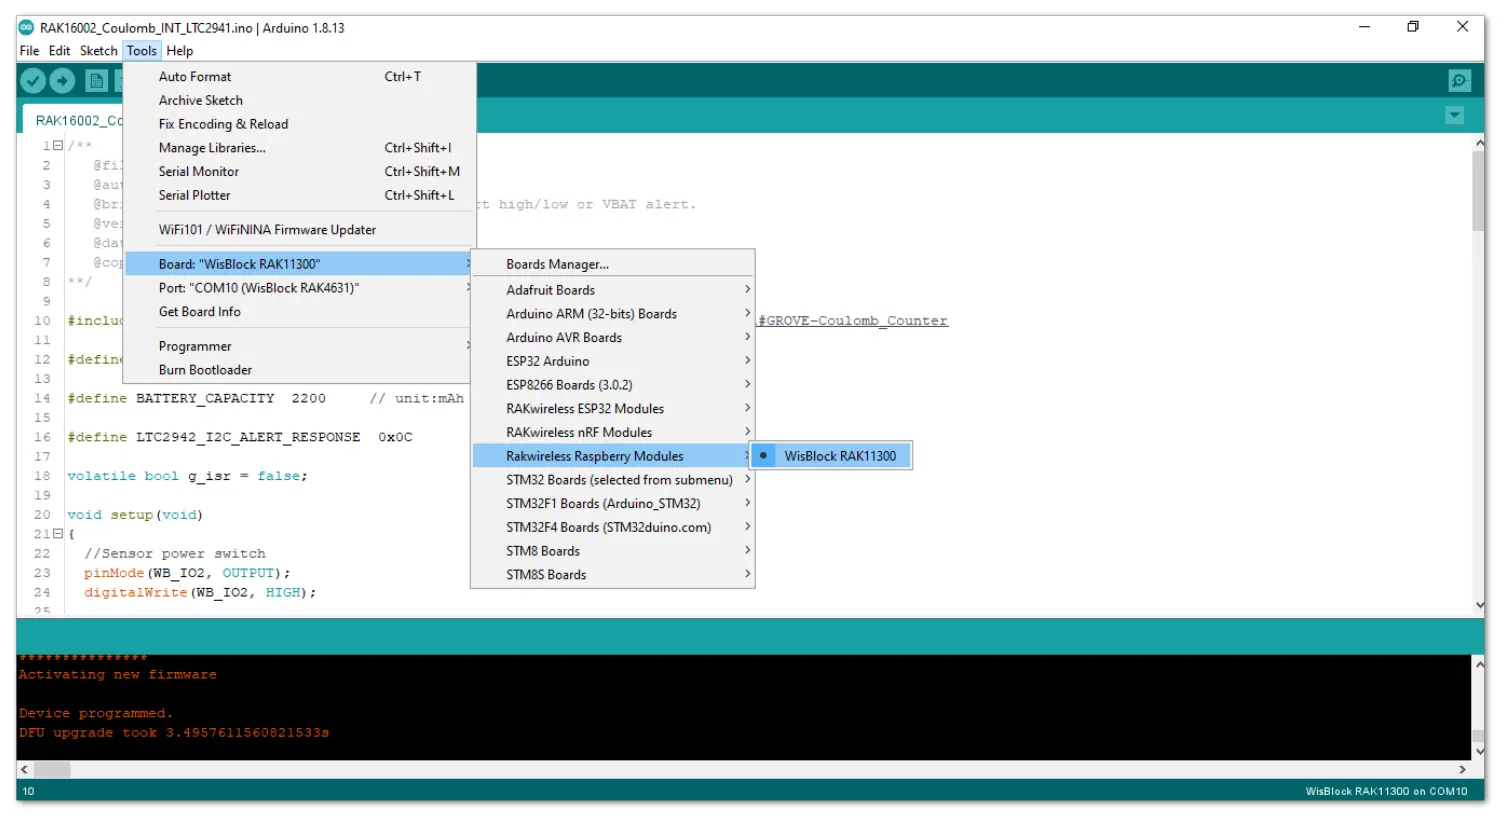Choose Burn Bootloader

click(299, 370)
